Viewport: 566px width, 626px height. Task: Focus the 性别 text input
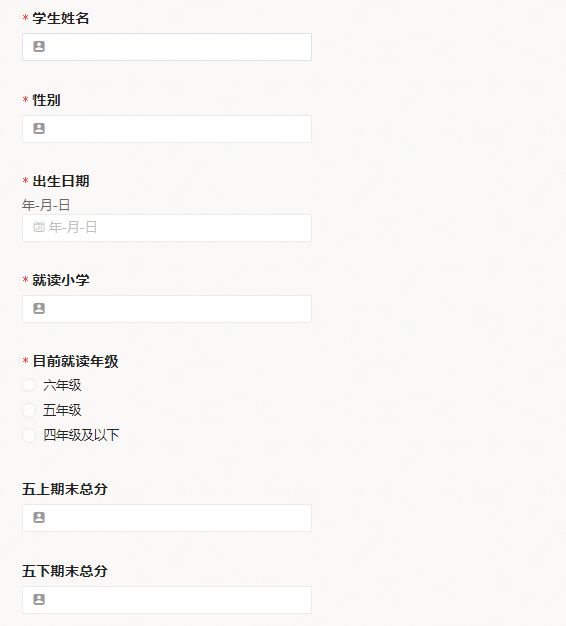click(x=167, y=129)
